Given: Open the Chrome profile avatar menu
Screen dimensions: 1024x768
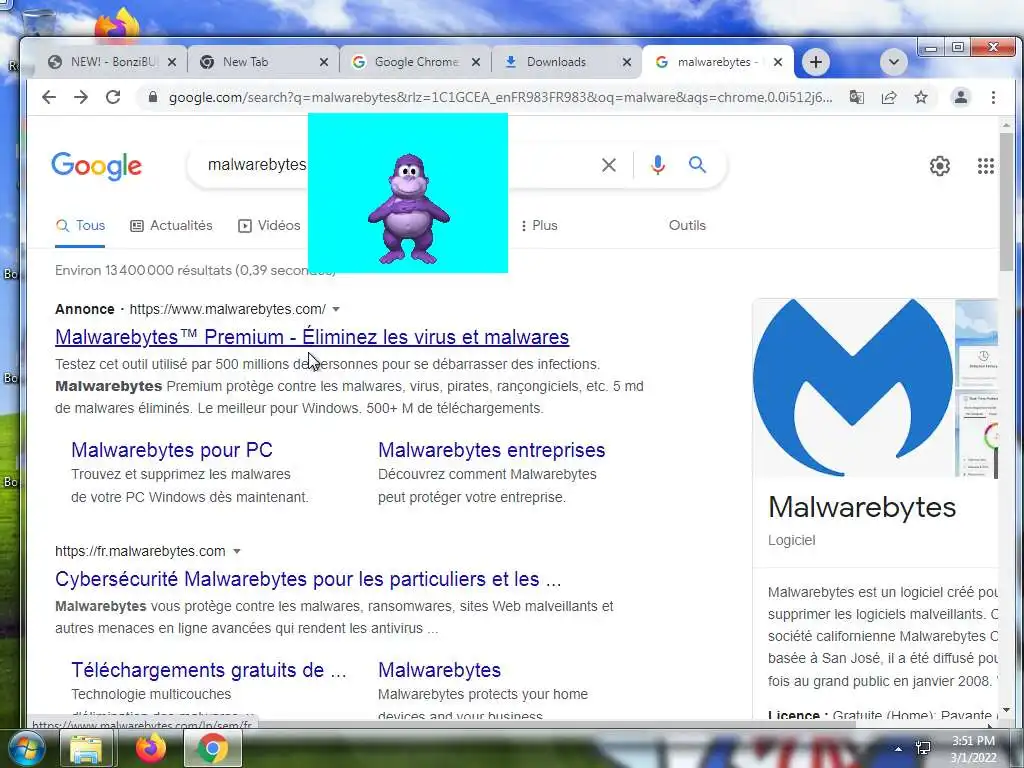Looking at the screenshot, I should click(x=961, y=97).
